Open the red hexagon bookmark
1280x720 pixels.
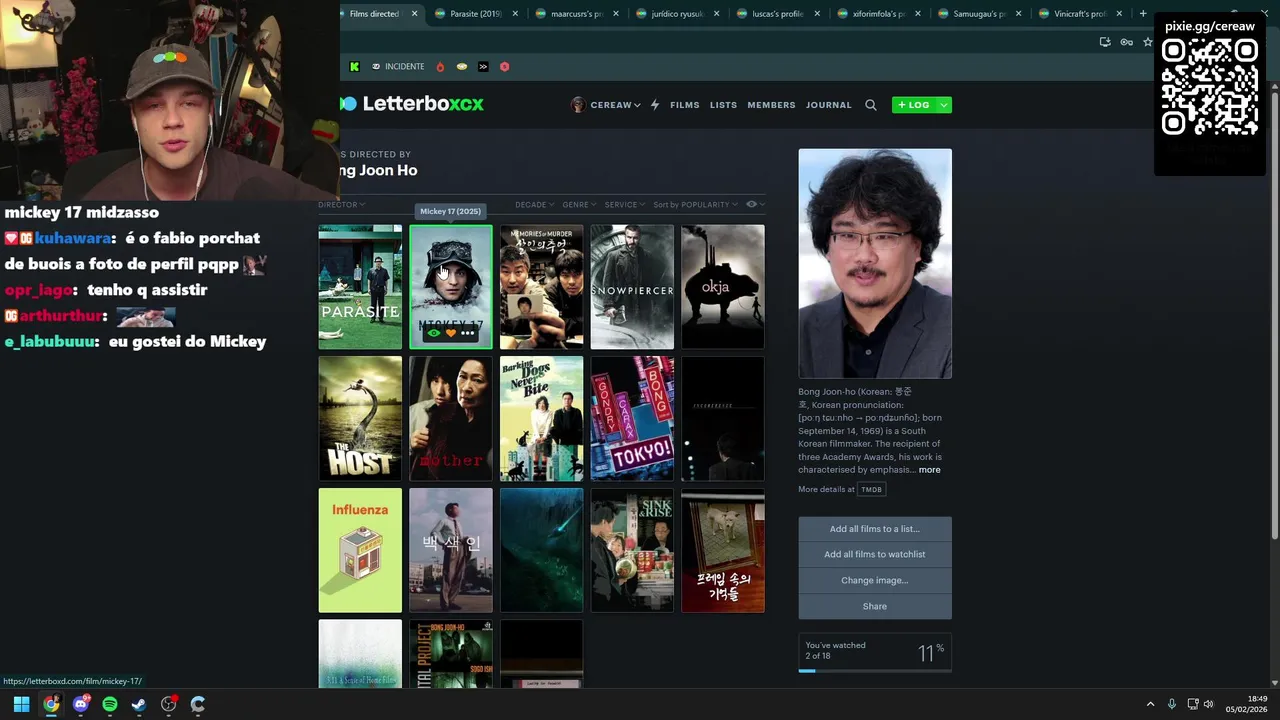(x=504, y=67)
